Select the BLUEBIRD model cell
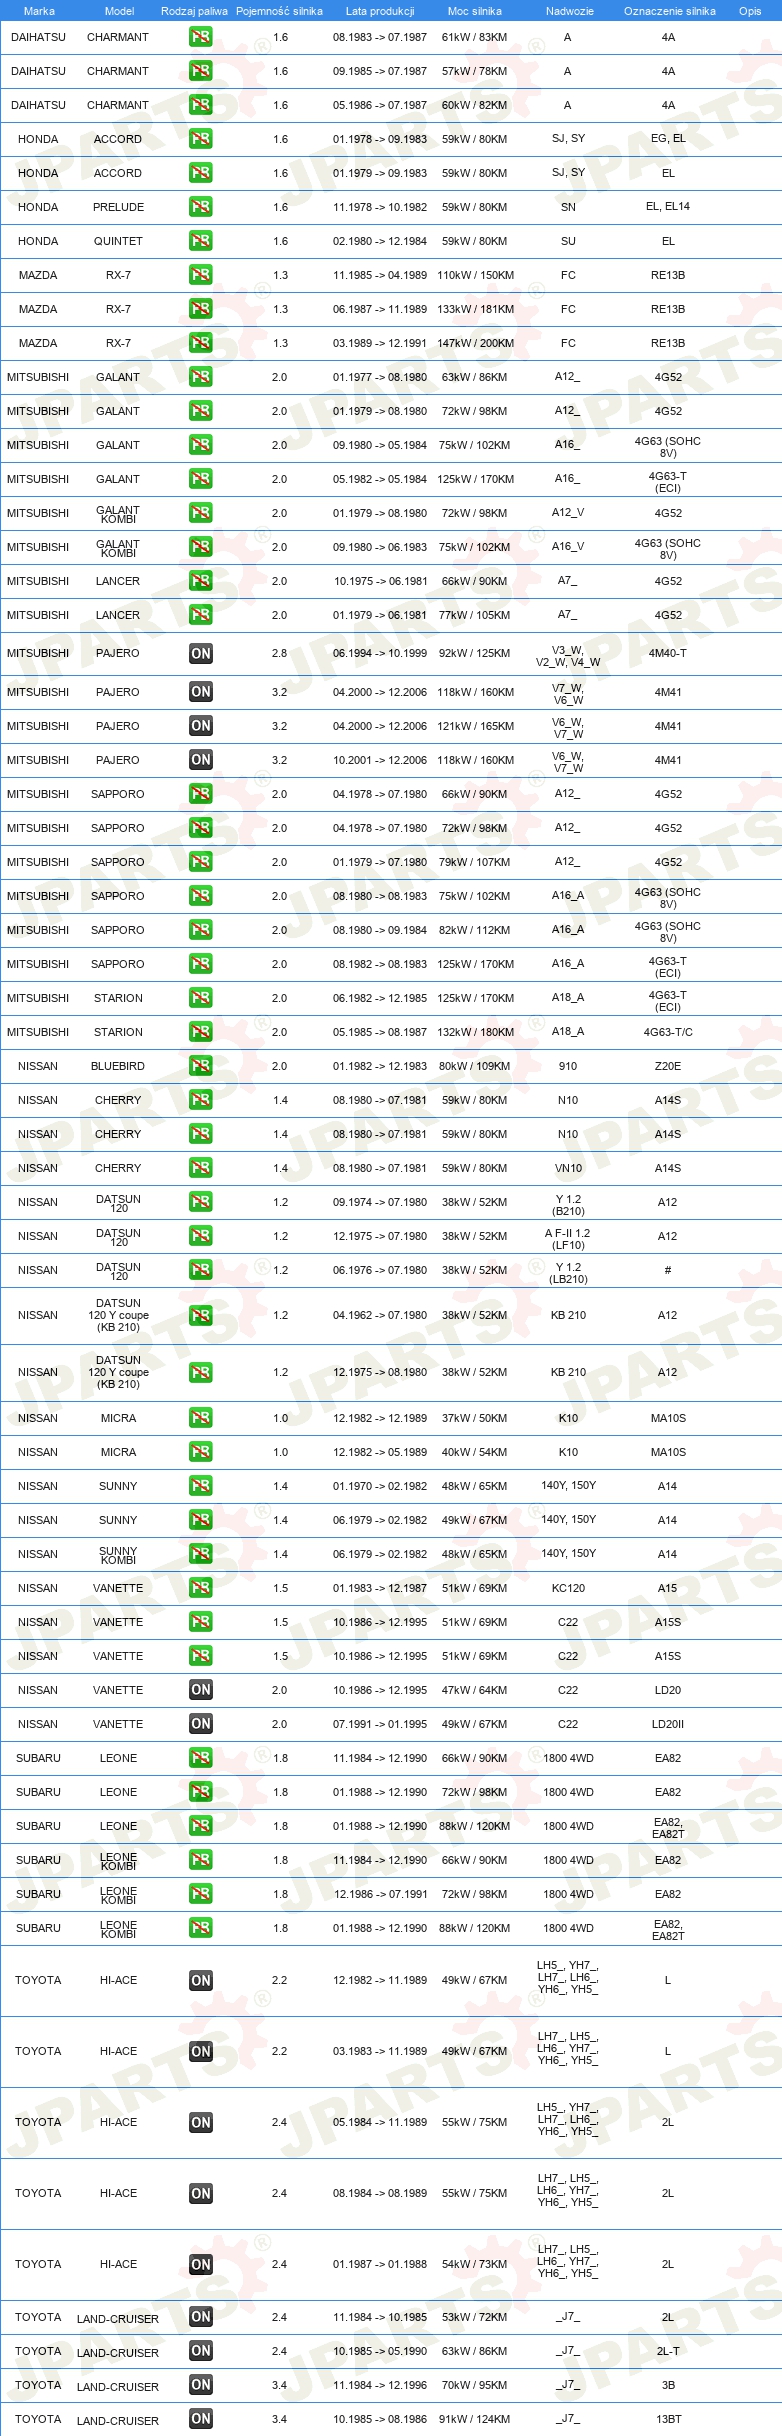The height and width of the screenshot is (2436, 782). pos(118,1066)
